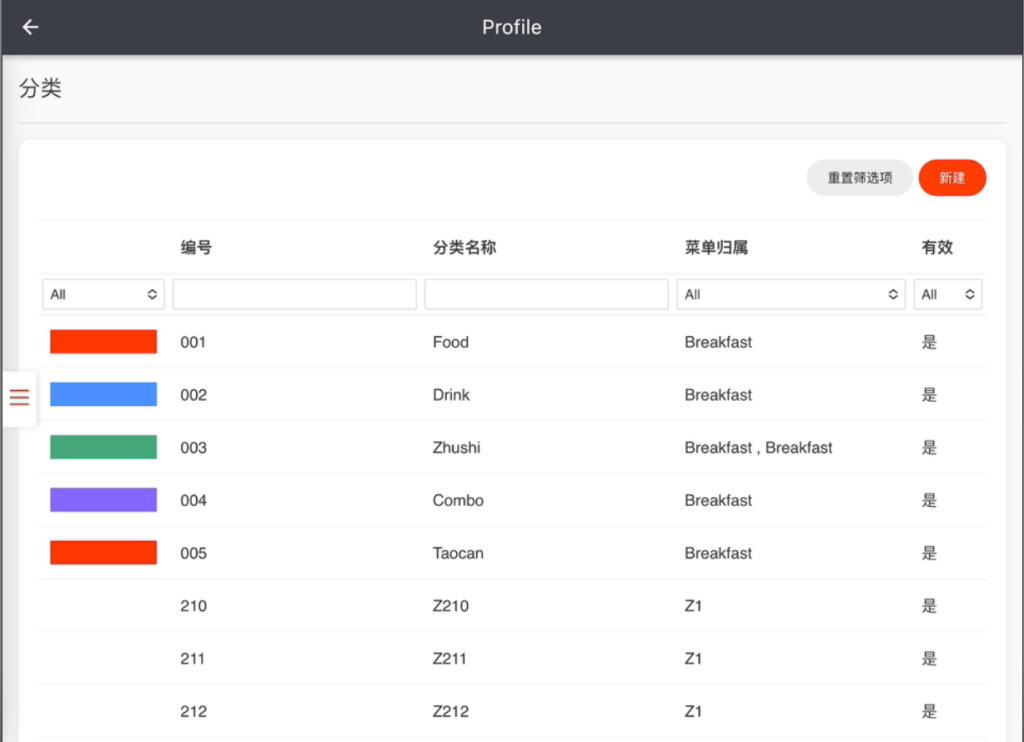The image size is (1024, 742).
Task: Go back using the arrow icon
Action: 31,27
